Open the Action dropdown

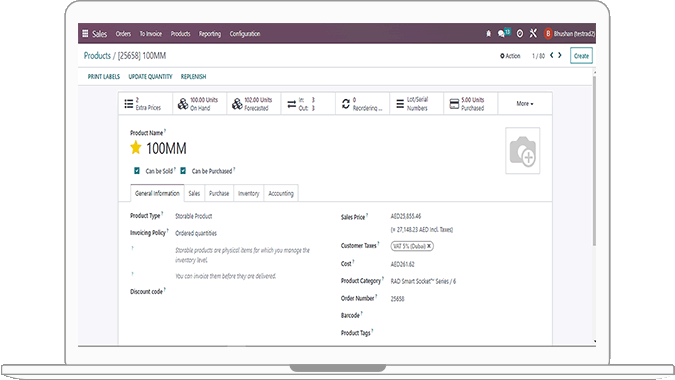[x=510, y=56]
